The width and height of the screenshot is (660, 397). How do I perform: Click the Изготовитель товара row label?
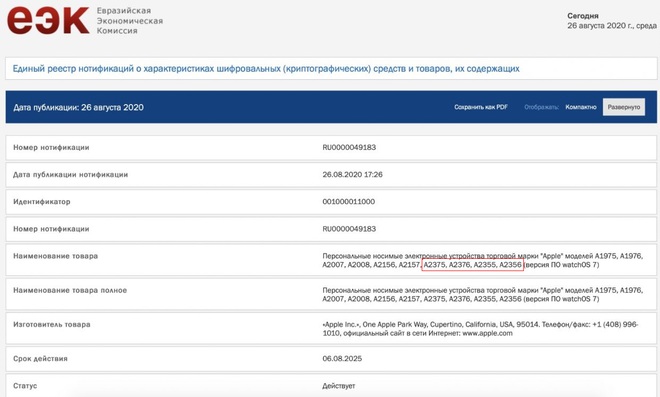[x=52, y=325]
